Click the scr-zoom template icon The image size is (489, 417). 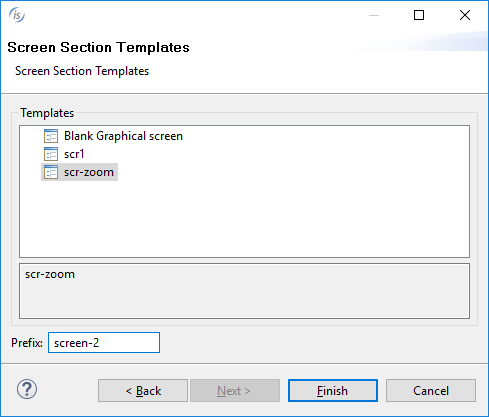pos(51,172)
